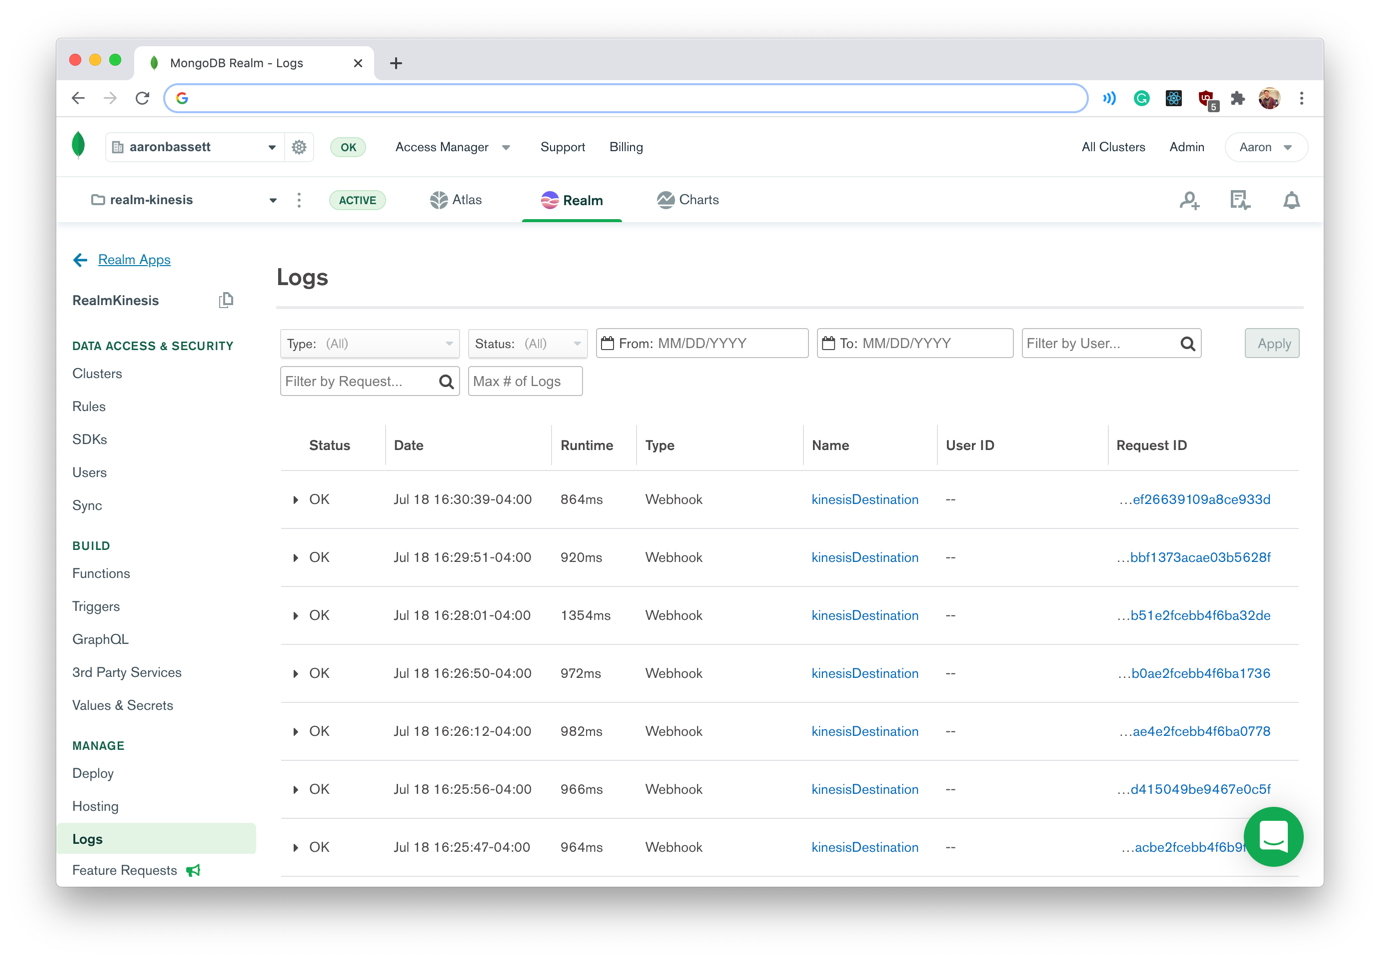Open the Type filter dropdown
Screen dimensions: 1380x961
pos(369,344)
